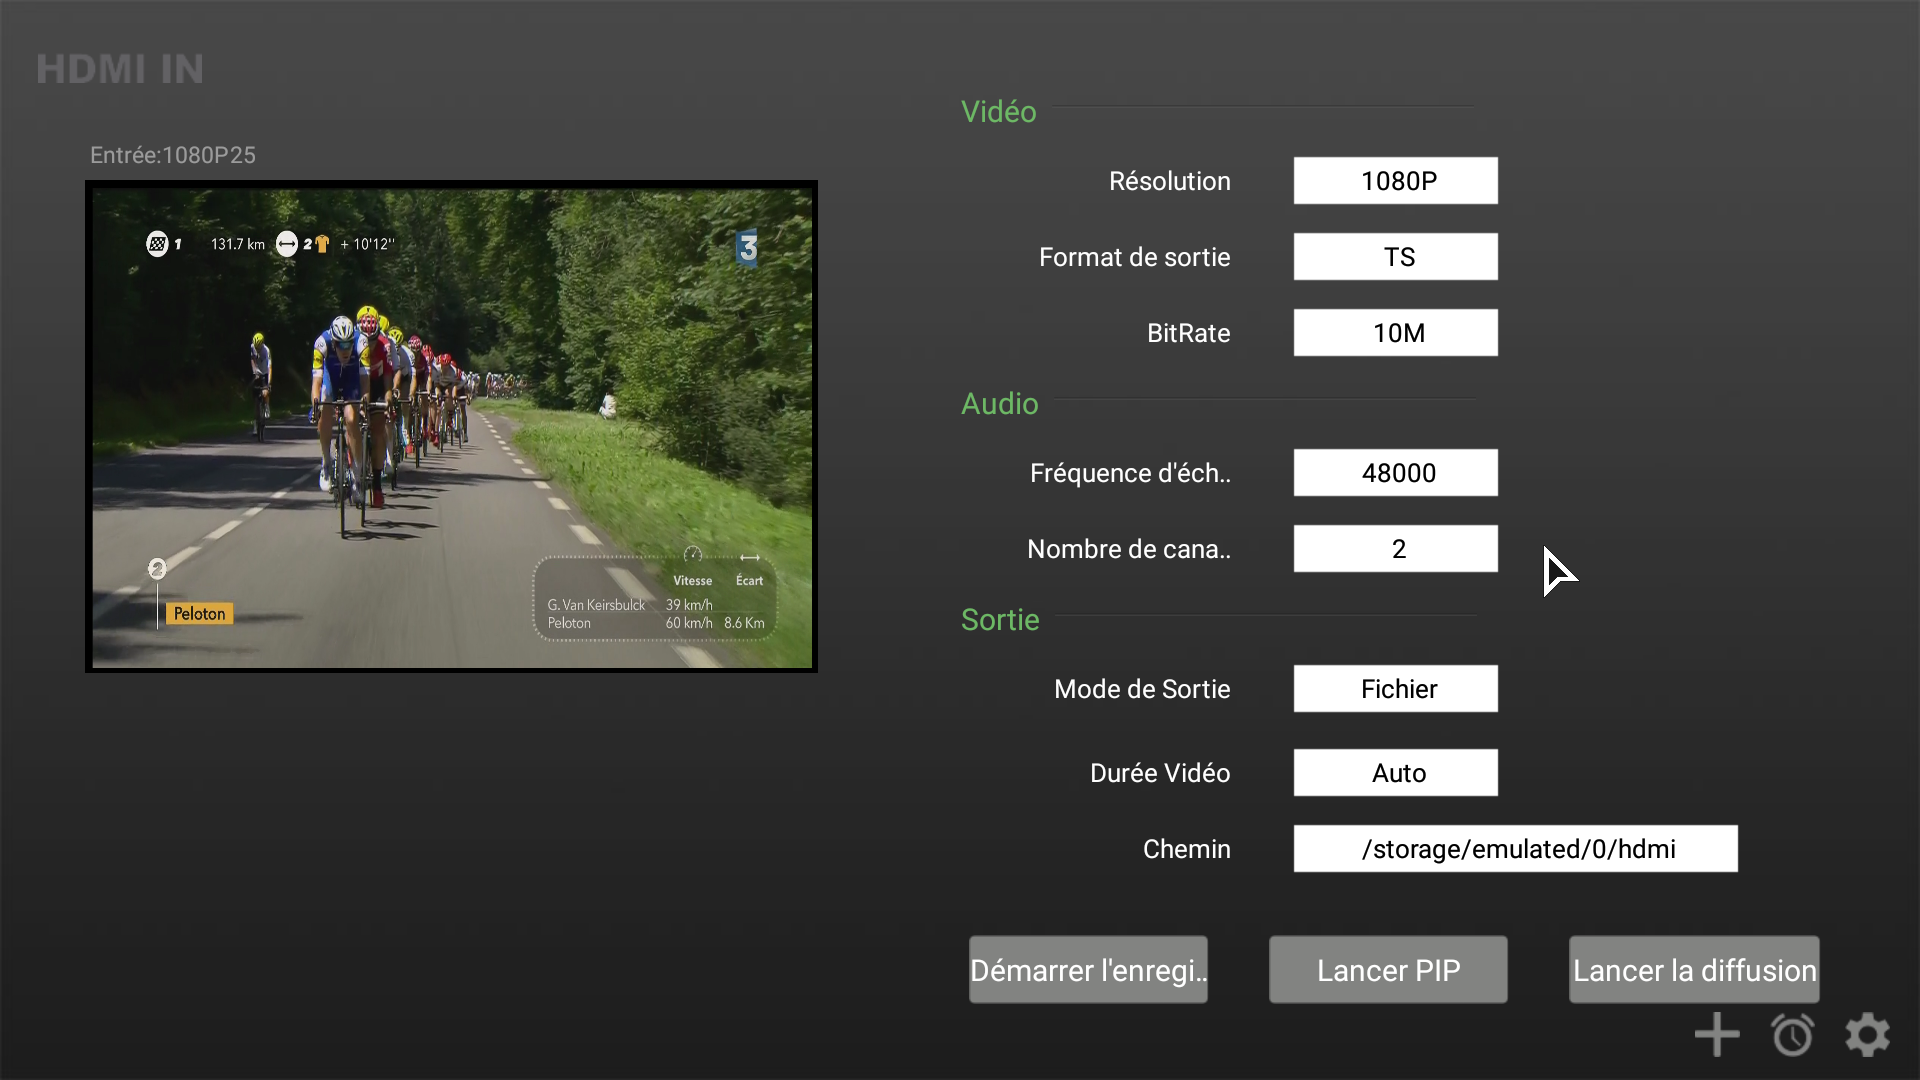Open the alarm clock schedule icon

tap(1792, 1035)
